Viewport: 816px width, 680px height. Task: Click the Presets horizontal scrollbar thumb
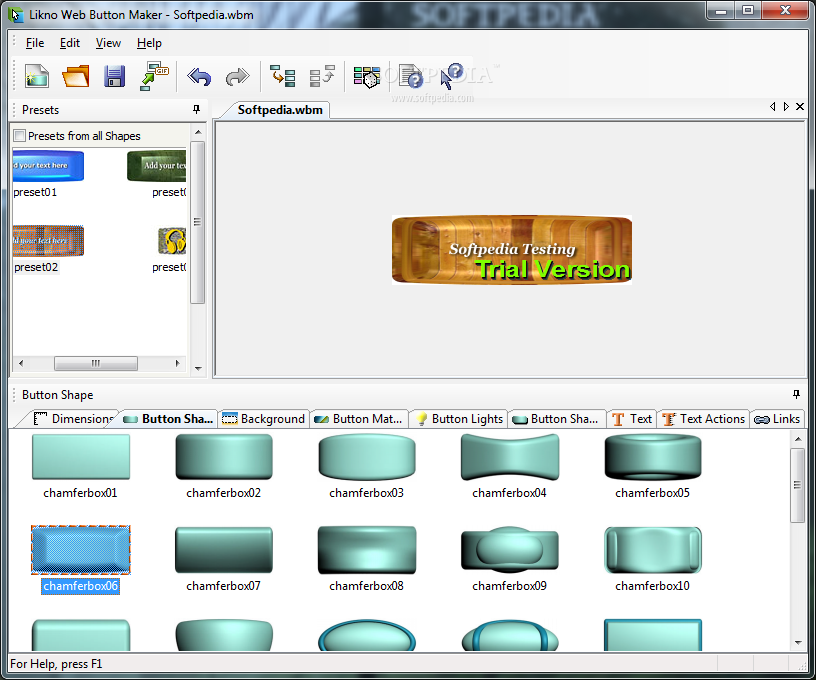[x=96, y=363]
